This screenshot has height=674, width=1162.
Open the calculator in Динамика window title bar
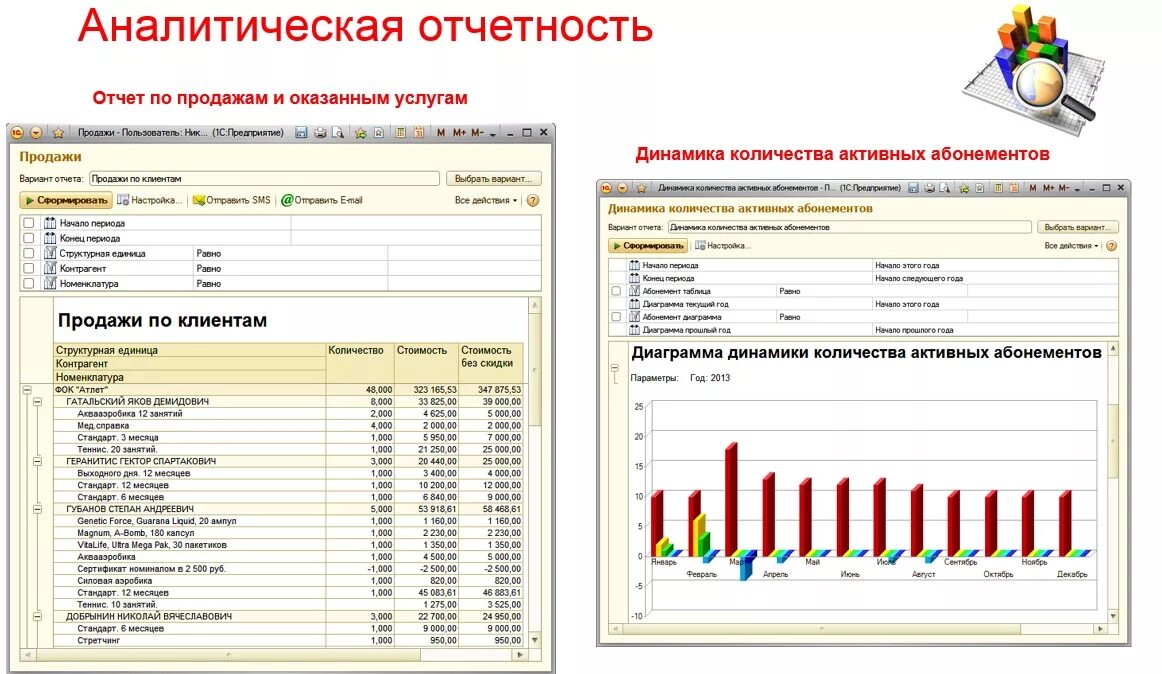[998, 188]
